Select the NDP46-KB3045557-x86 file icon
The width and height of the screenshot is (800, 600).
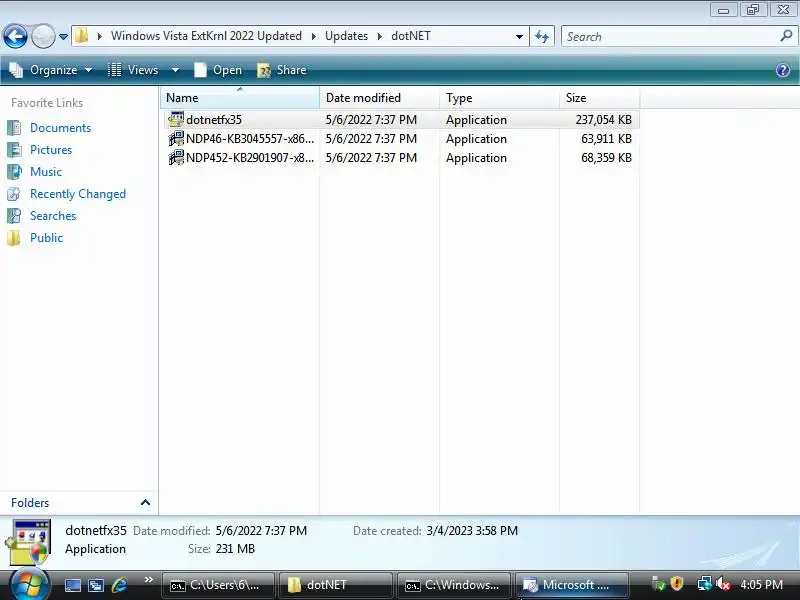click(x=176, y=138)
